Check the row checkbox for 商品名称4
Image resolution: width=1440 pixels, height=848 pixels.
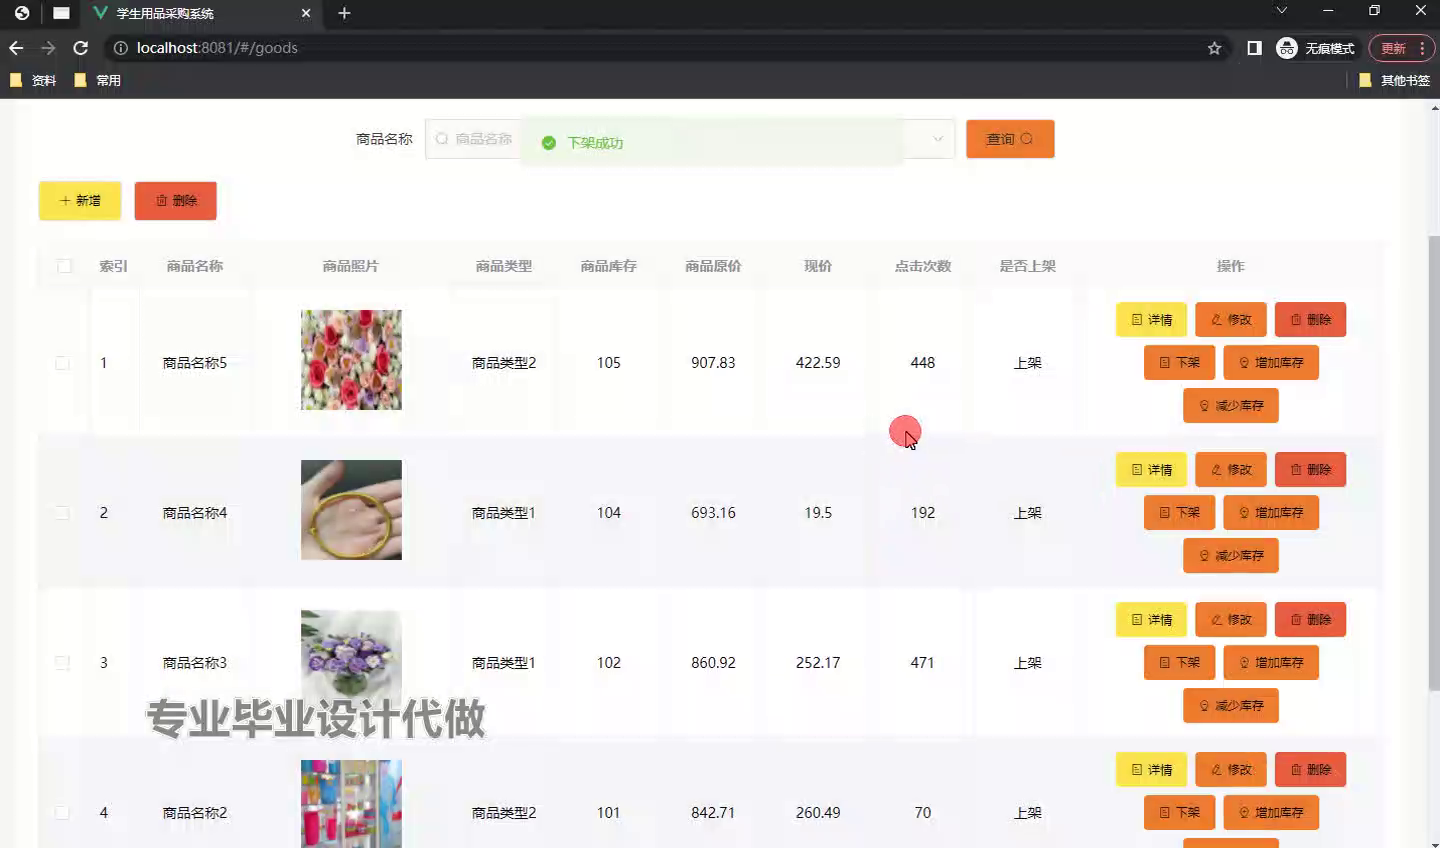pyautogui.click(x=62, y=513)
